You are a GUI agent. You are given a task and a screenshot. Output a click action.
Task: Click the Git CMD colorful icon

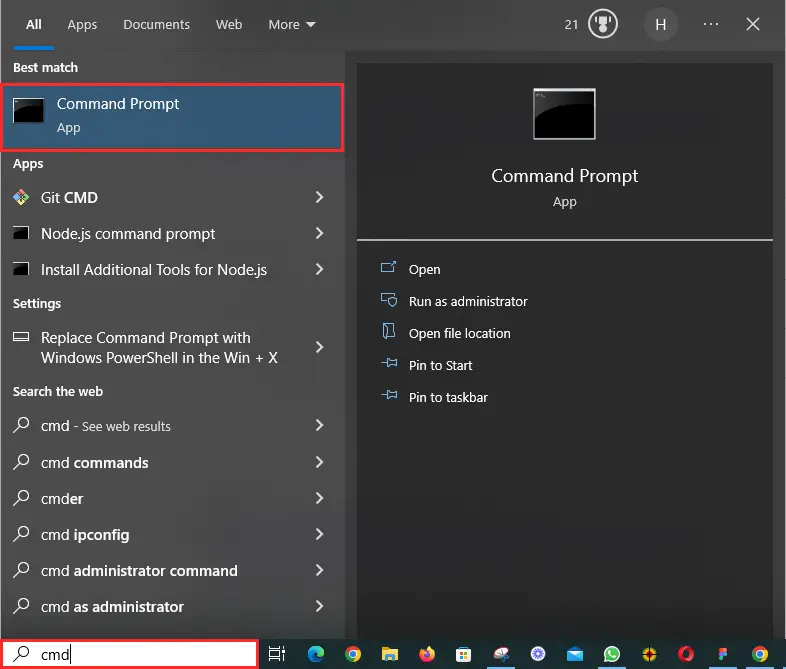point(21,197)
